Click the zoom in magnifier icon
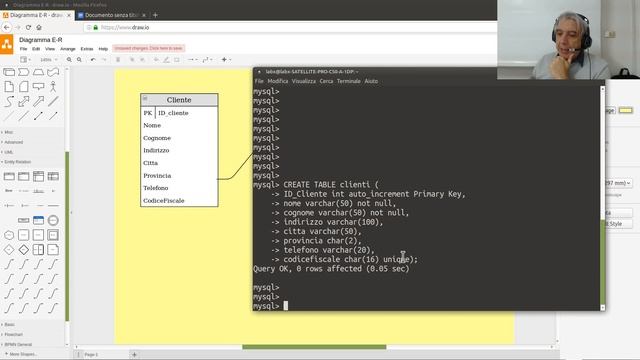This screenshot has width=640, height=360. tap(69, 60)
